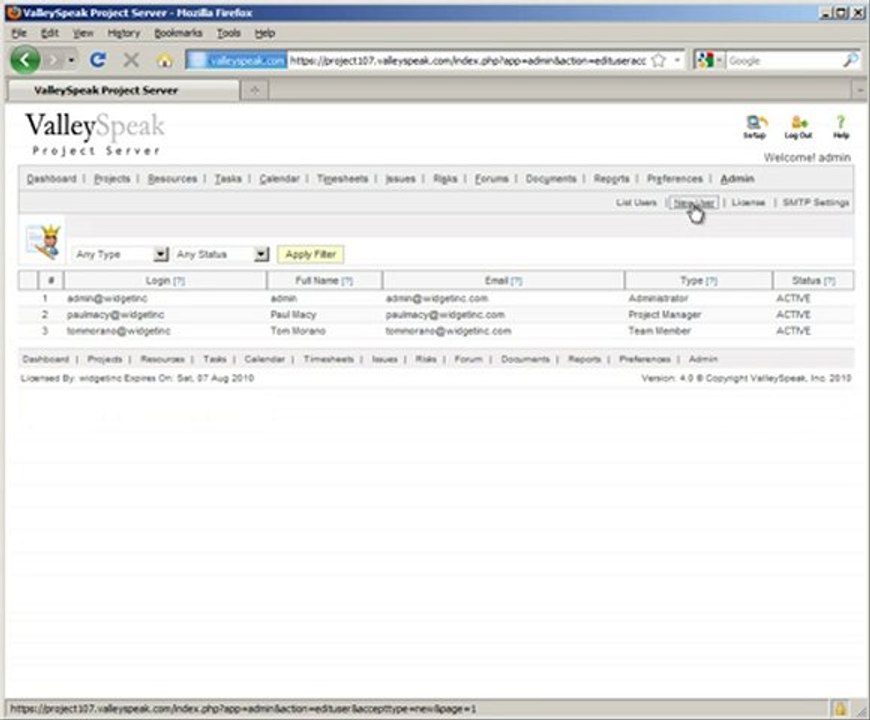This screenshot has width=870, height=720.
Task: Click the Stop loading X icon
Action: coord(131,60)
